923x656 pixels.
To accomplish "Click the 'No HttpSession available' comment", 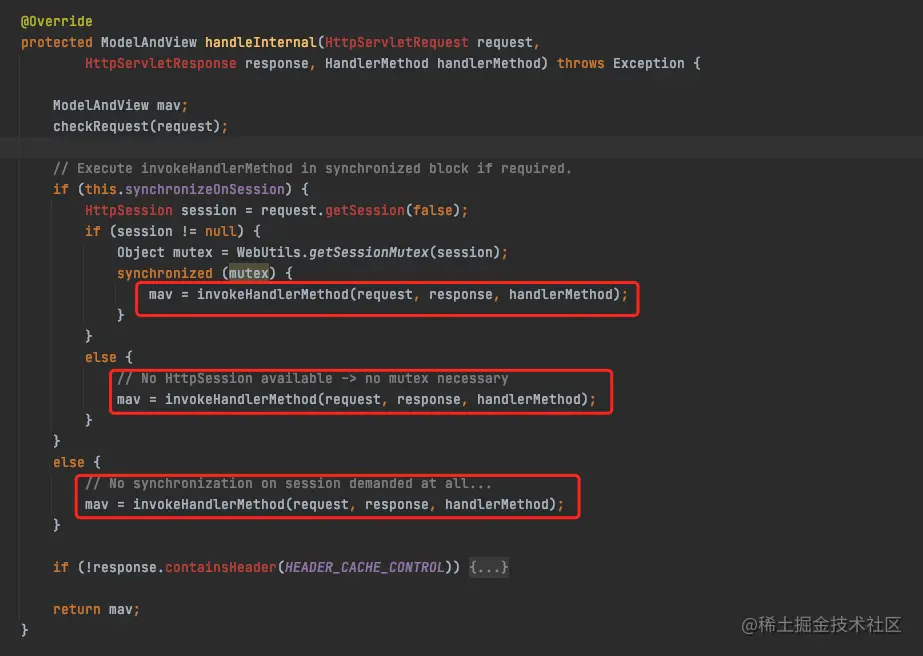I will point(310,377).
